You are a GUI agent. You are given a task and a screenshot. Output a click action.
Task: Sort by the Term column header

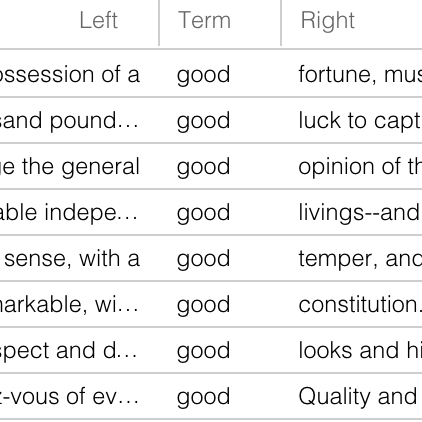click(x=204, y=21)
